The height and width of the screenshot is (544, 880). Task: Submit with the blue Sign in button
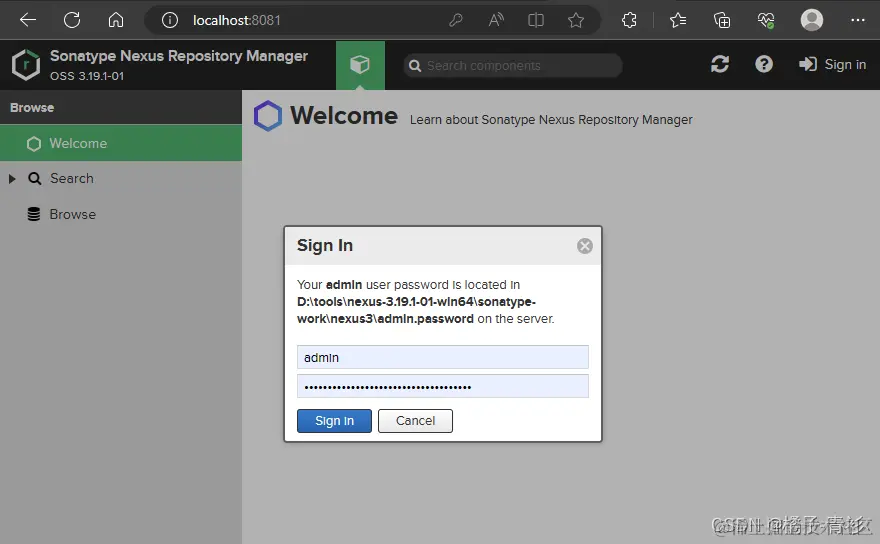(x=334, y=421)
